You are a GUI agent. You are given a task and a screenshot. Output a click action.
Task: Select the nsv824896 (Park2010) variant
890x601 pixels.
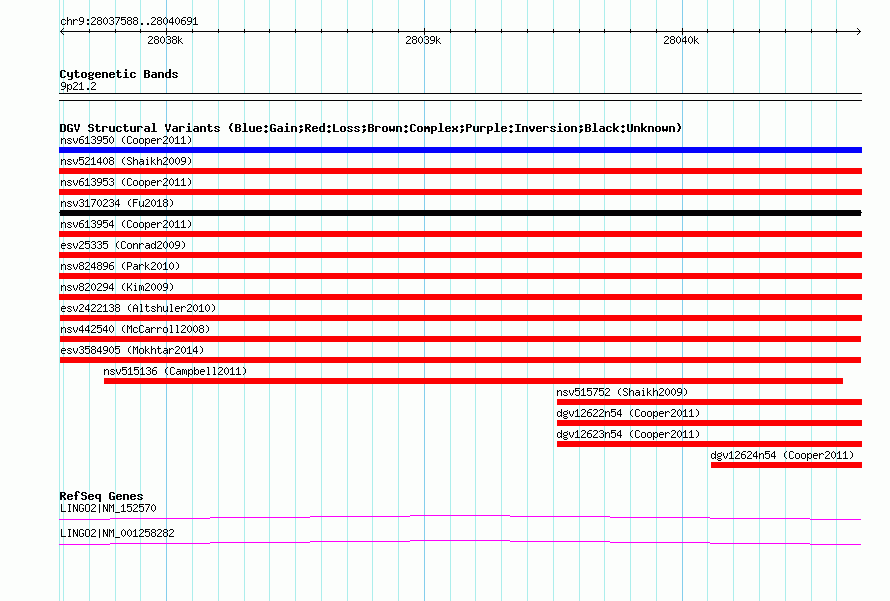(x=120, y=266)
